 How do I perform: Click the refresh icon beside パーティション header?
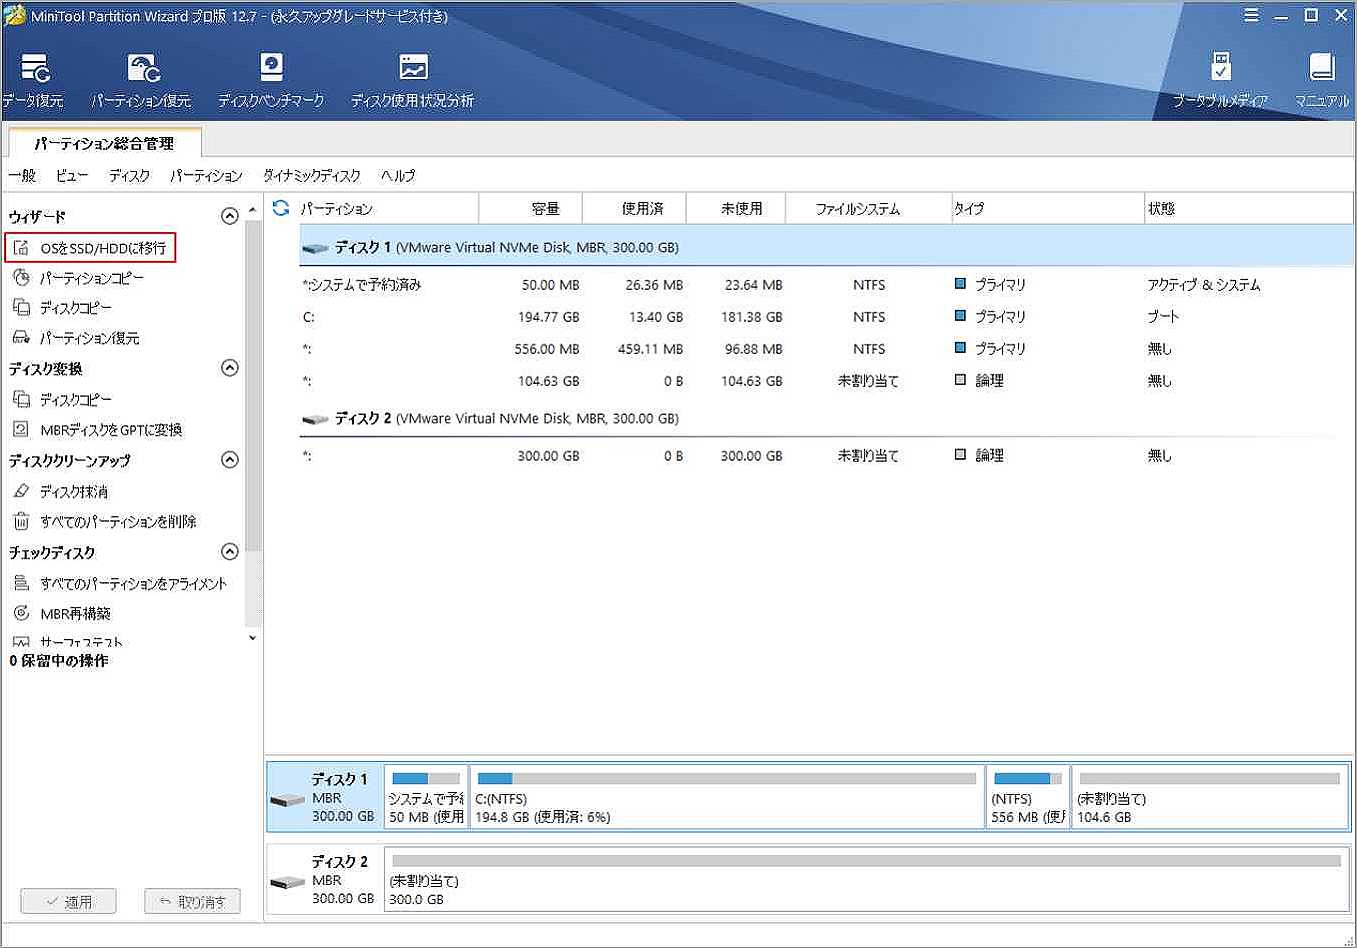281,208
